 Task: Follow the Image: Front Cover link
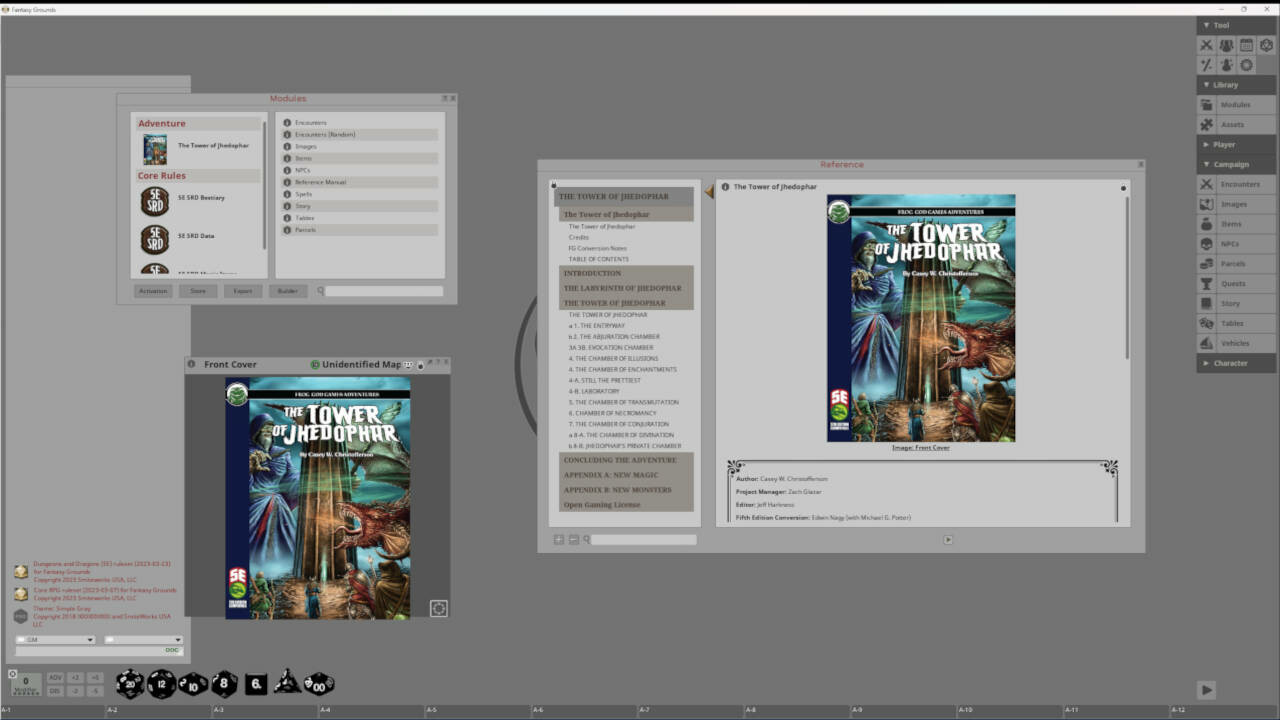(x=920, y=448)
